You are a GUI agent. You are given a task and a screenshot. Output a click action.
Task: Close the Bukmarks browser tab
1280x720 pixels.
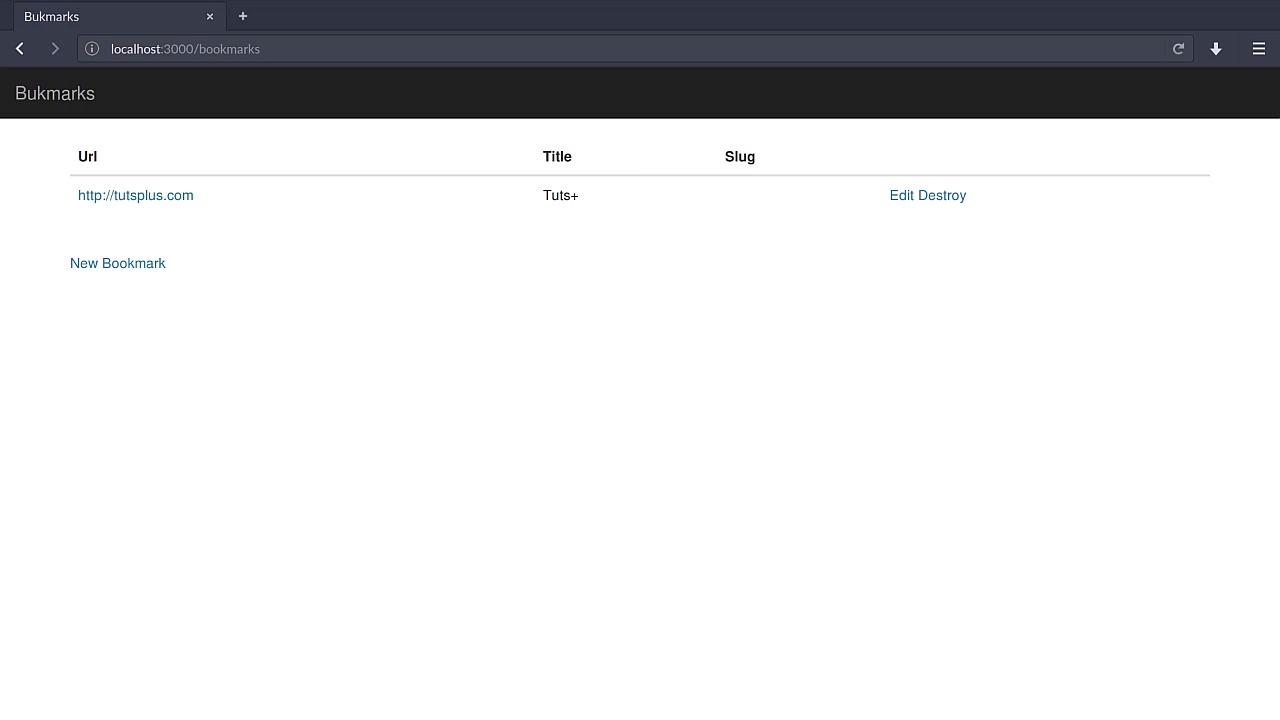(x=210, y=16)
